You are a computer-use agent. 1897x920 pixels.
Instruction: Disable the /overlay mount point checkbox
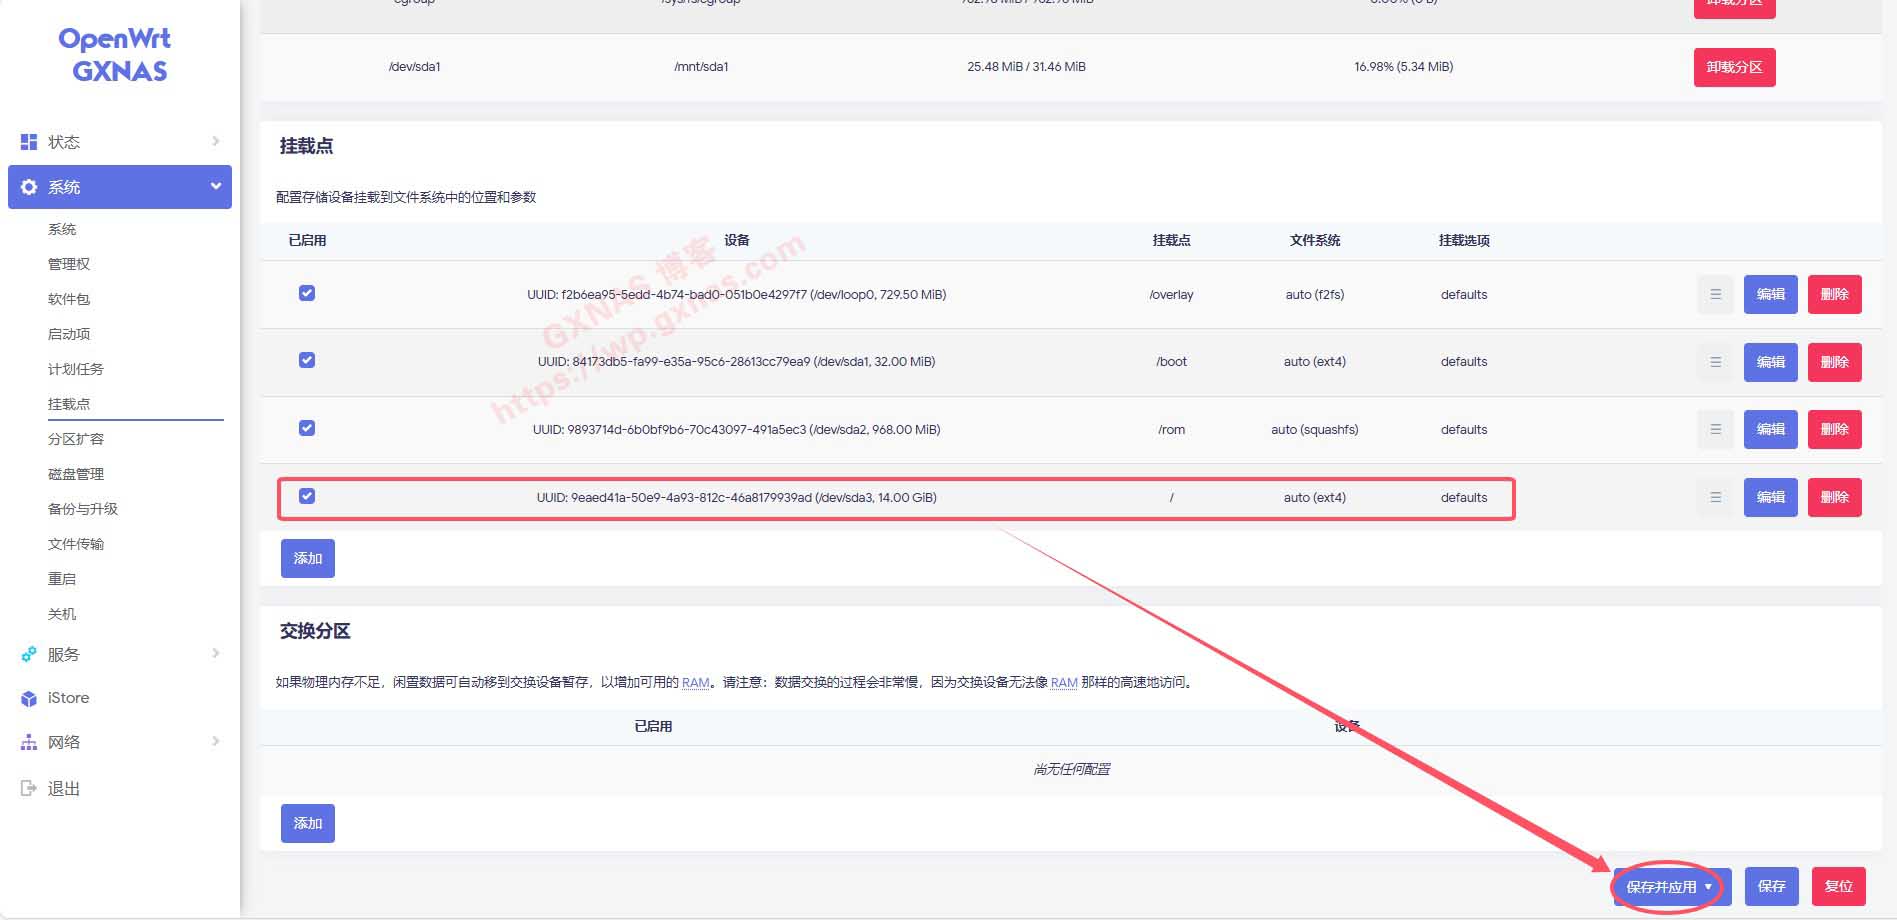pos(307,293)
